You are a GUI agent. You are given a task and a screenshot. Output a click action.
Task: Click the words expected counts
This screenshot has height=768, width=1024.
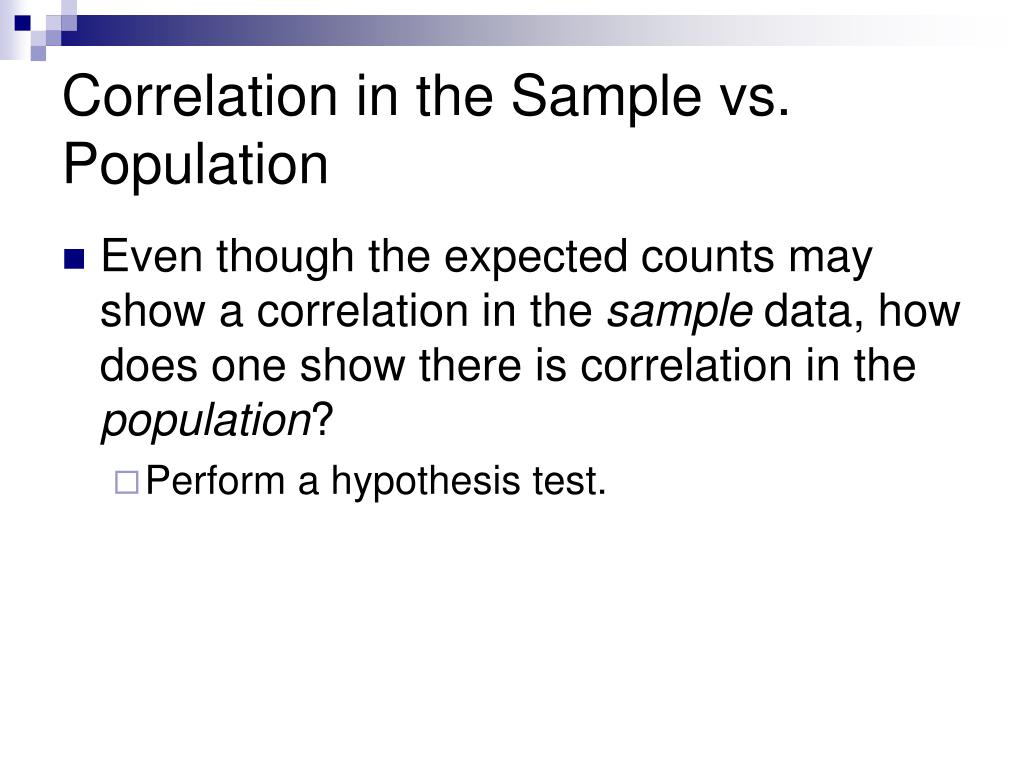pos(609,257)
